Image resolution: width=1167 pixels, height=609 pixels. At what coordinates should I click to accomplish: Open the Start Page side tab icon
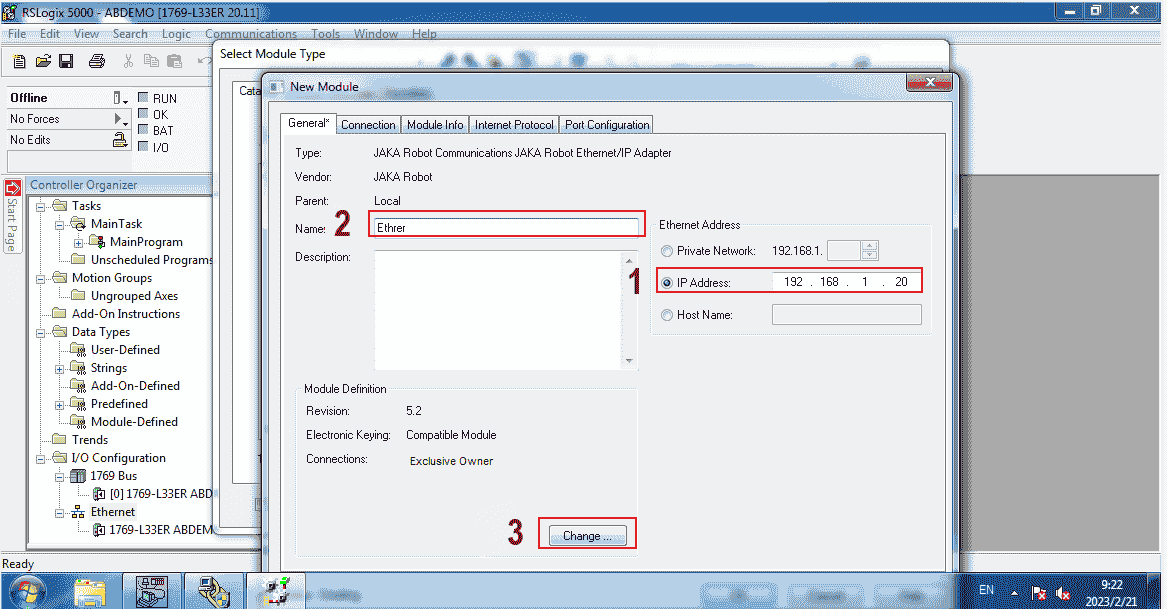pos(13,187)
